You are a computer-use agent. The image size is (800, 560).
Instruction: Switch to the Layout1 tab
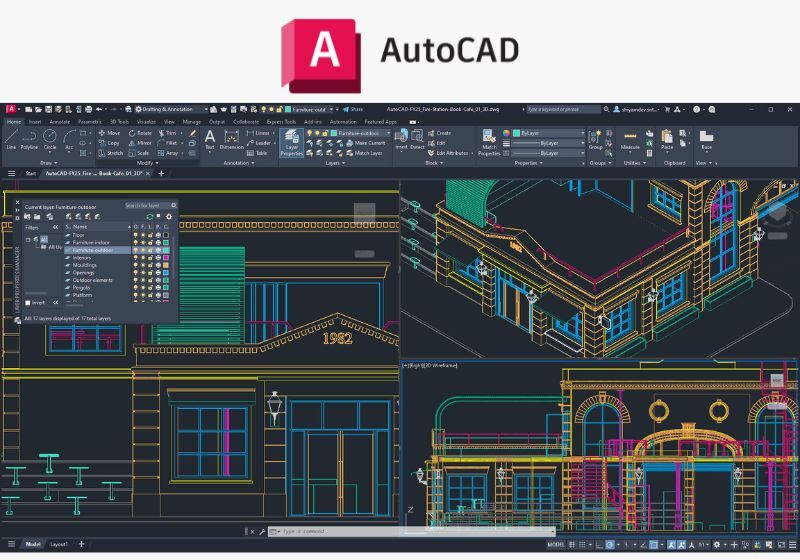tap(59, 544)
